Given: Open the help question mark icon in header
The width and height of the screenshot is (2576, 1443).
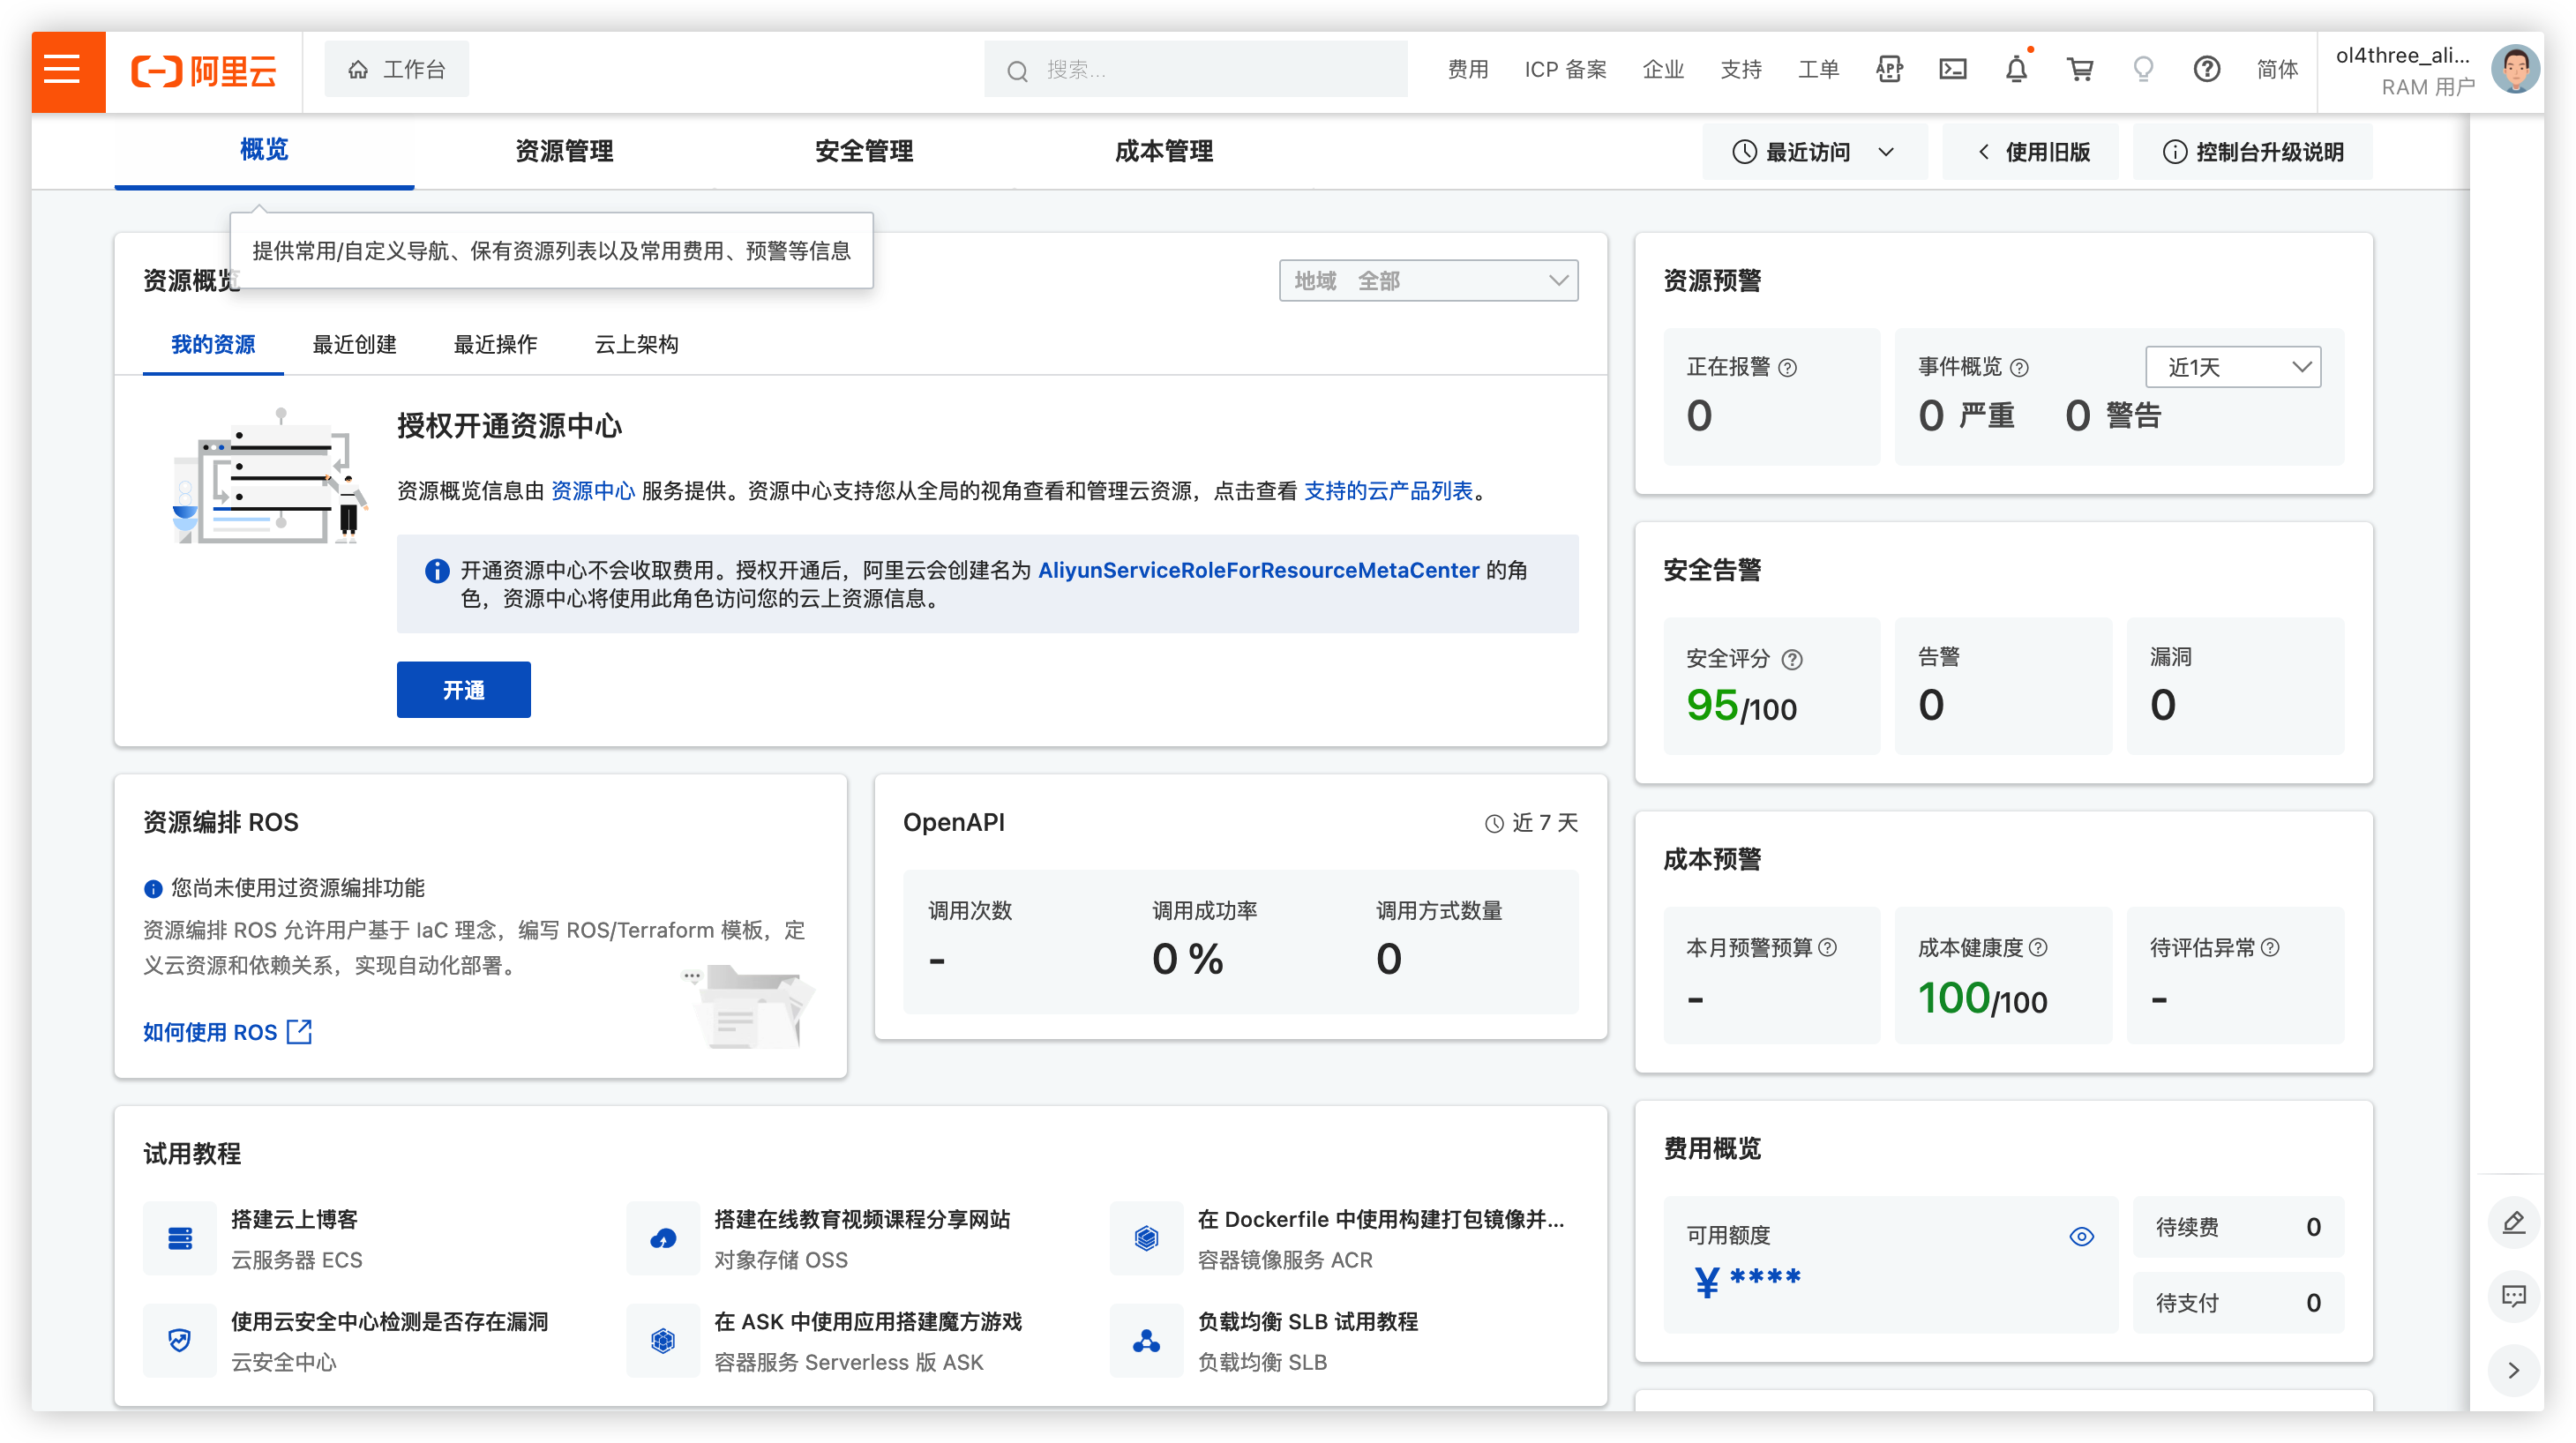Looking at the screenshot, I should [2206, 70].
